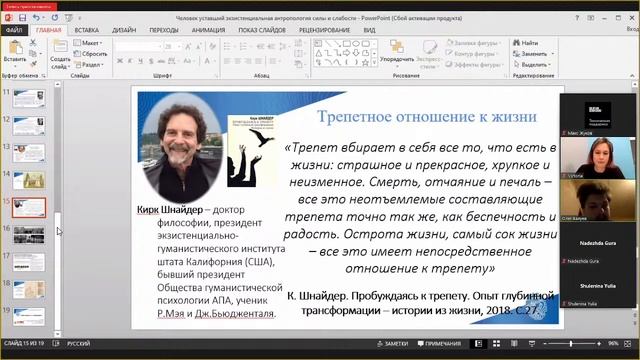Viewport: 640px width, 360px height.
Task: Click the Paste (Вставить) icon
Action: click(15, 48)
